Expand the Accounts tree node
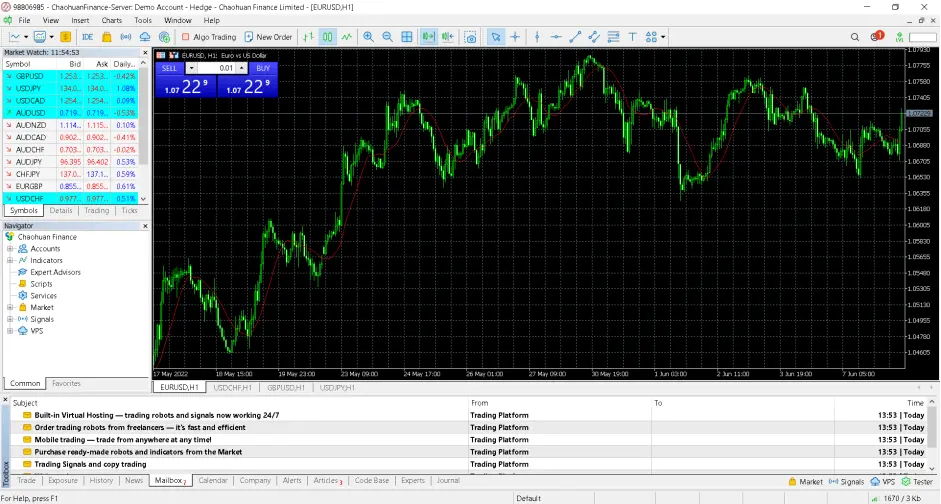Image resolution: width=941 pixels, height=504 pixels. [10, 249]
